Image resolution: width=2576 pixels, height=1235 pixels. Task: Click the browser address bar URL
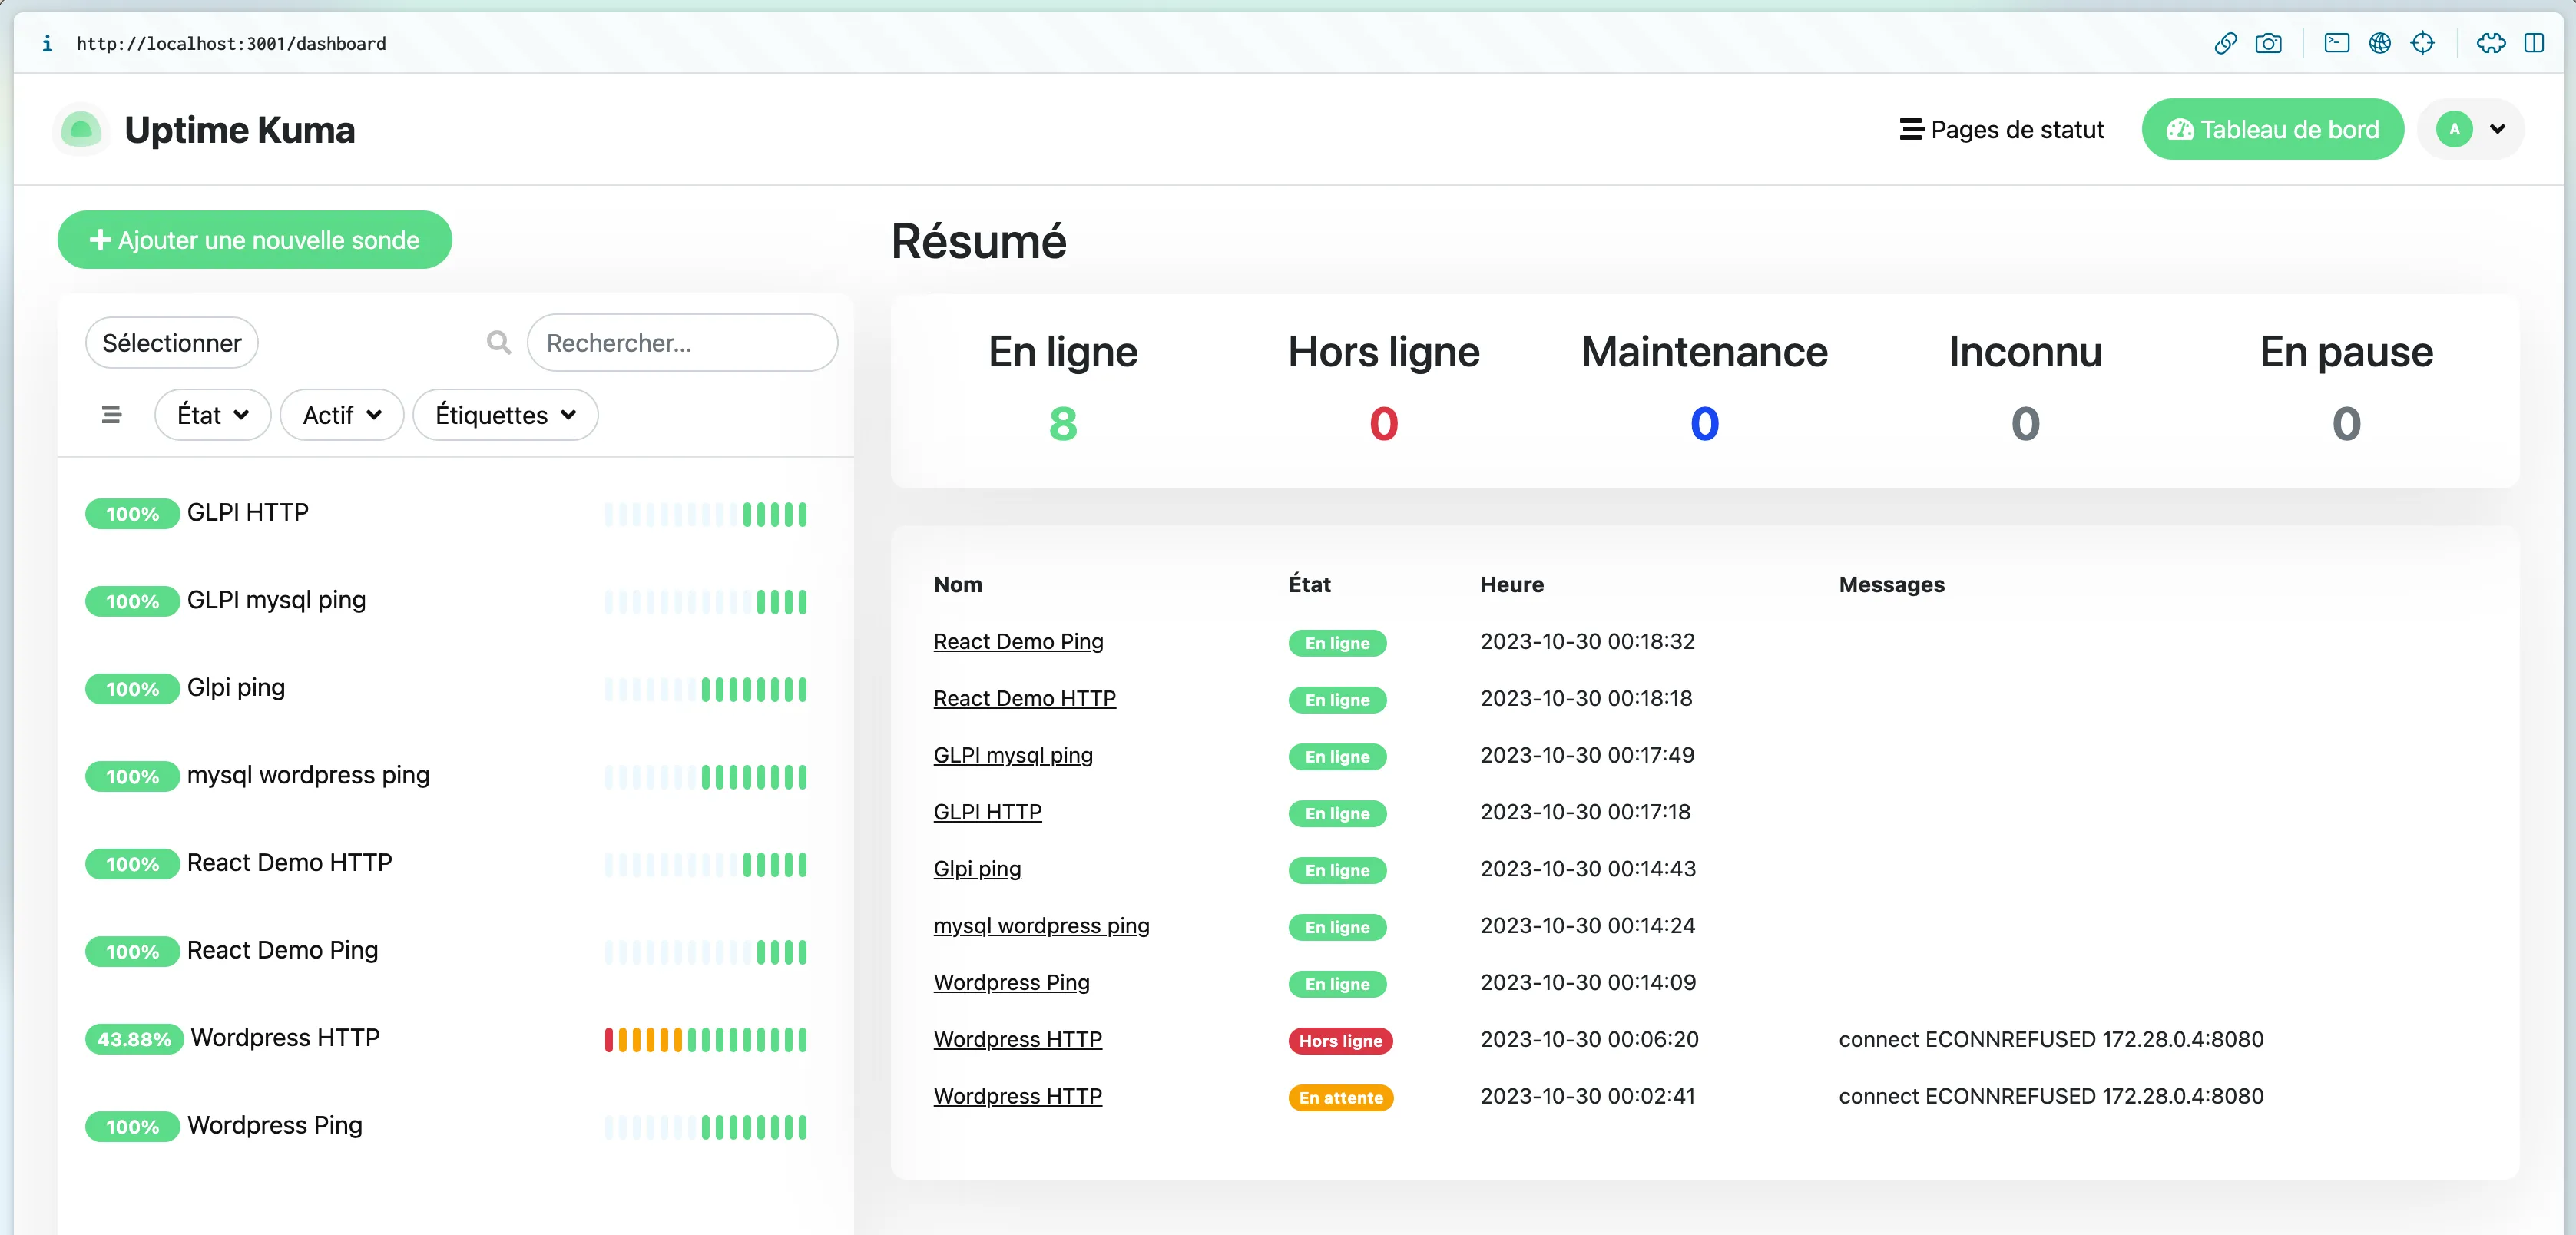pyautogui.click(x=231, y=44)
